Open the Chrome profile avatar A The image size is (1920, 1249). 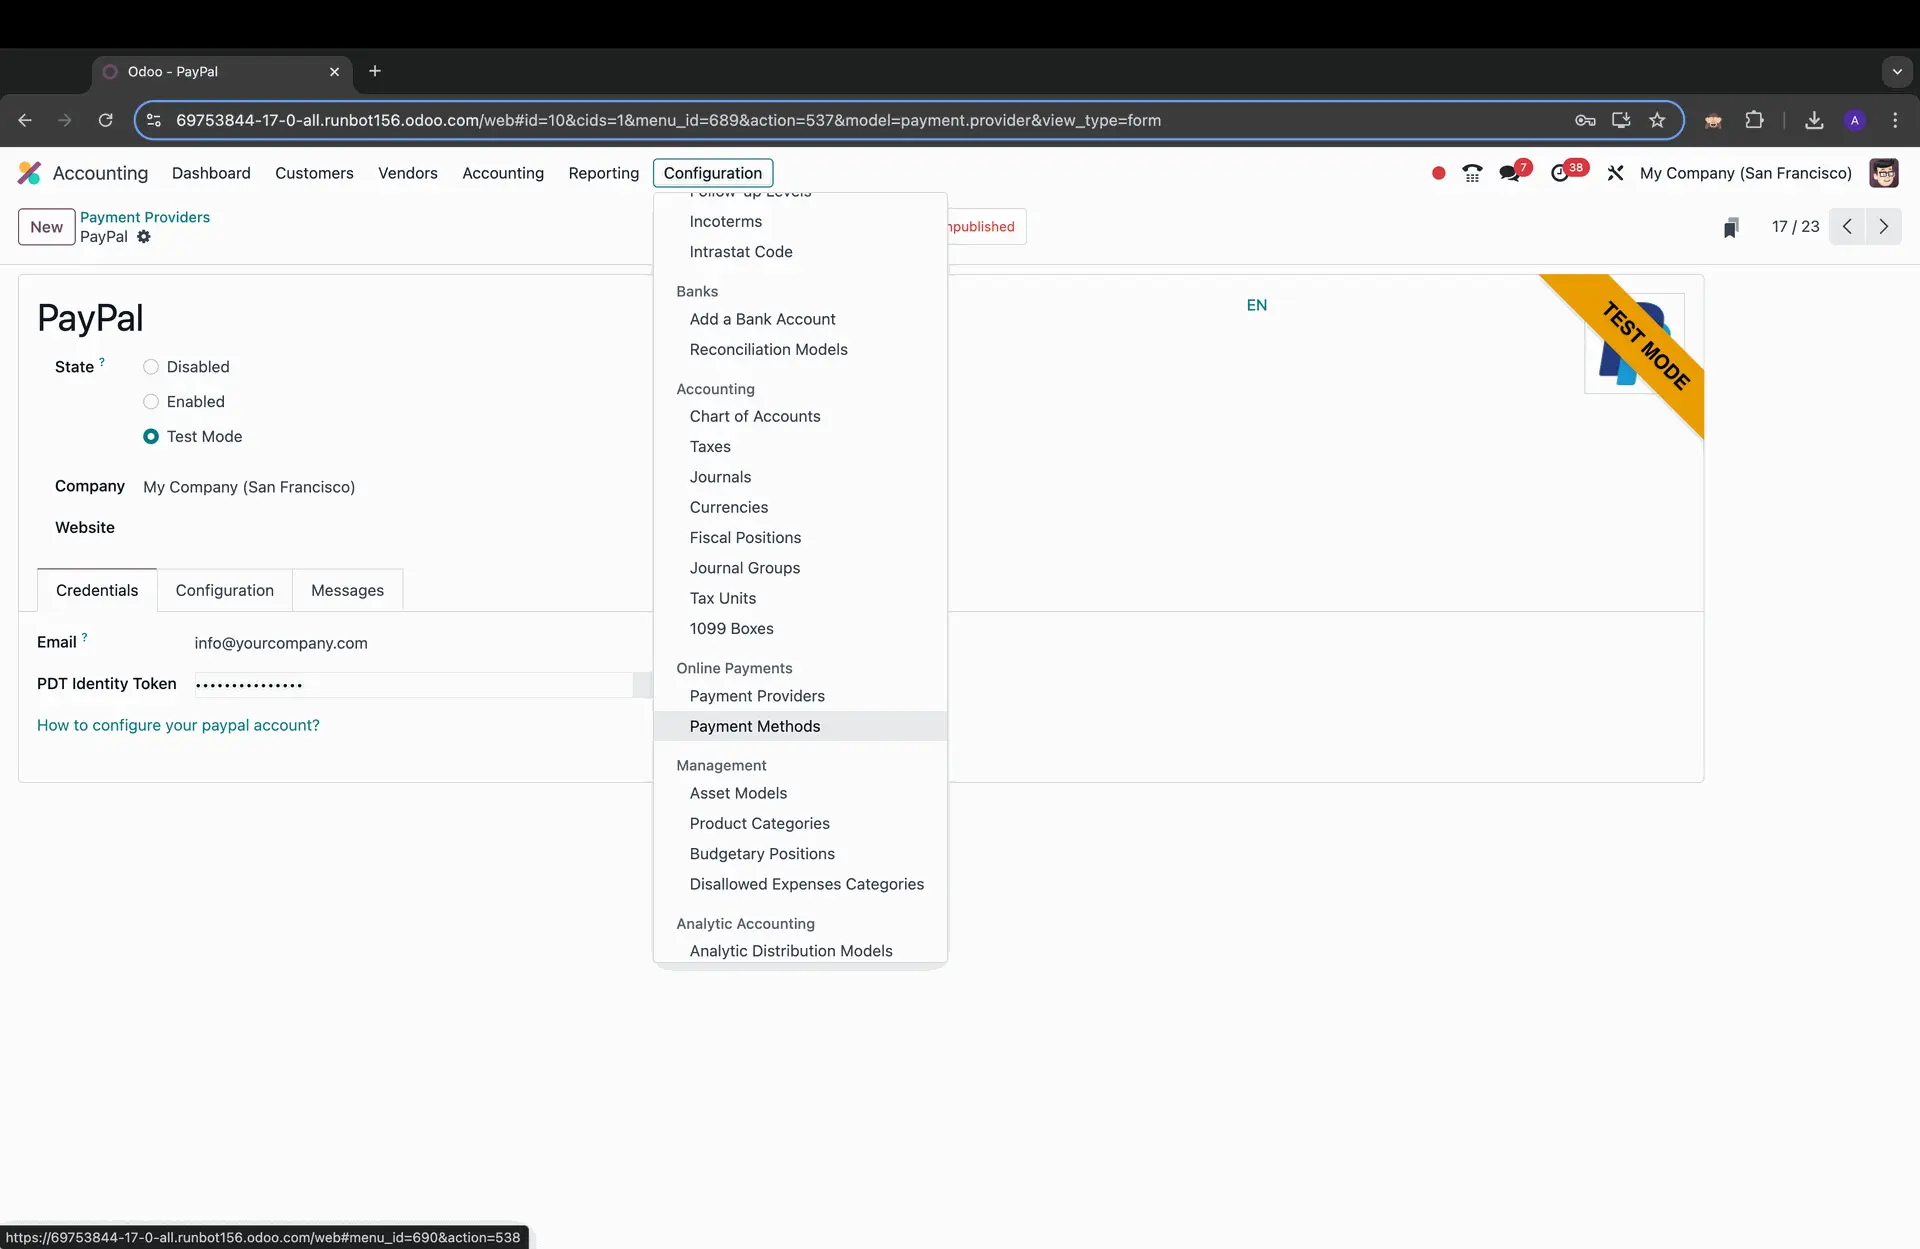click(1855, 120)
